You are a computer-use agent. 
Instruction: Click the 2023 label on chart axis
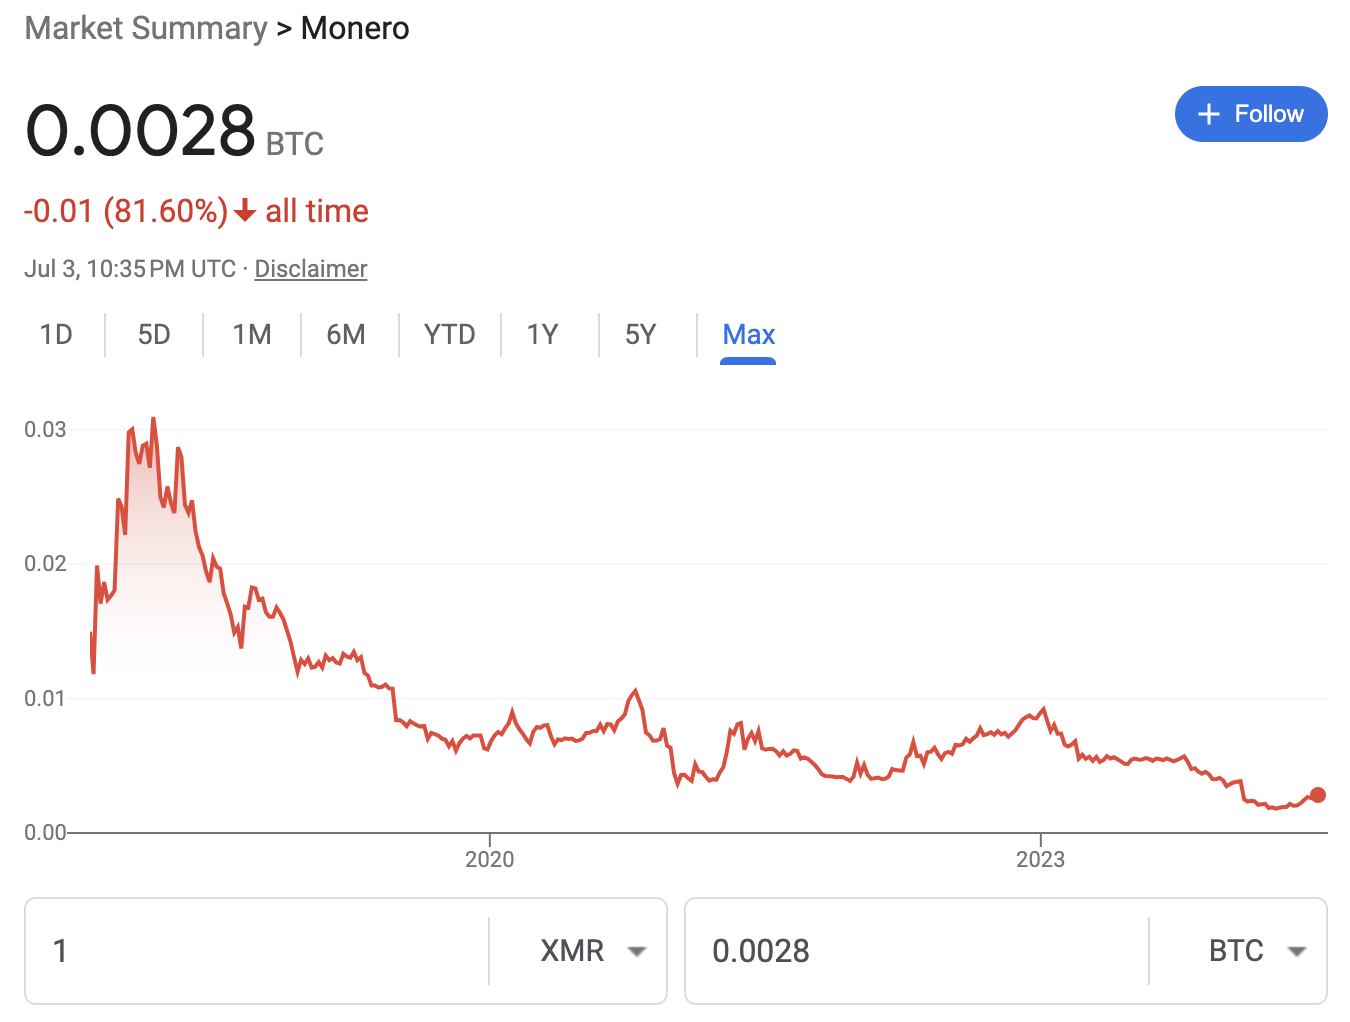point(1040,859)
